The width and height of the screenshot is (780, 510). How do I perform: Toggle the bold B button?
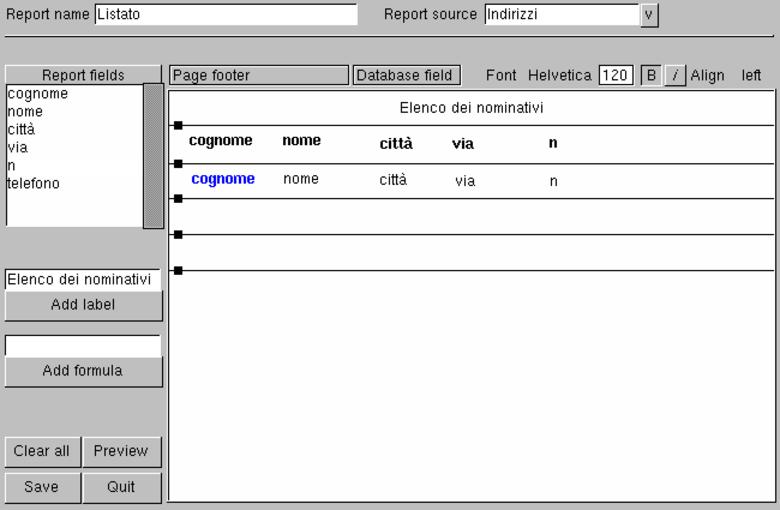click(651, 75)
